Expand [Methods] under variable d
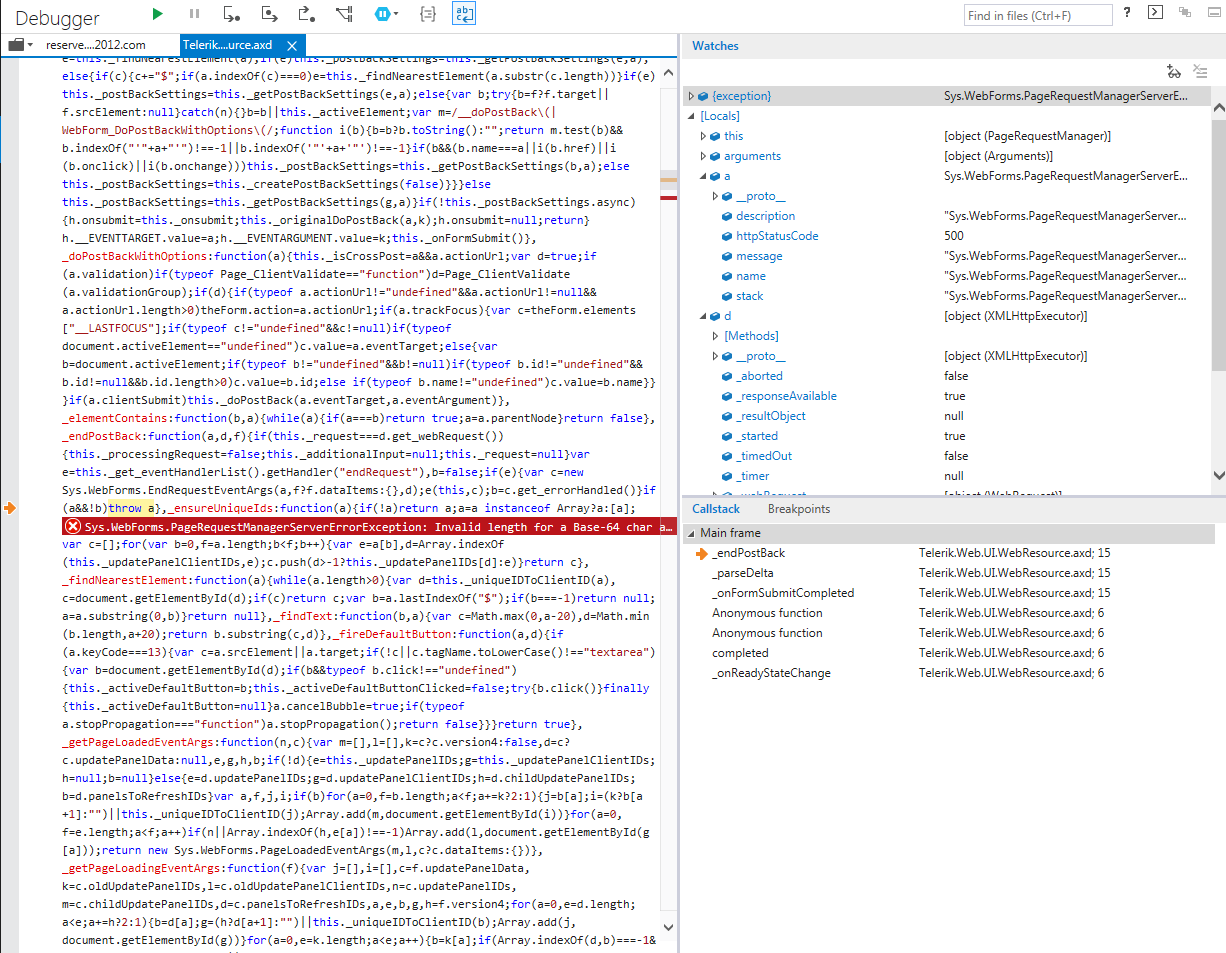Viewport: 1226px width, 953px height. [x=715, y=336]
